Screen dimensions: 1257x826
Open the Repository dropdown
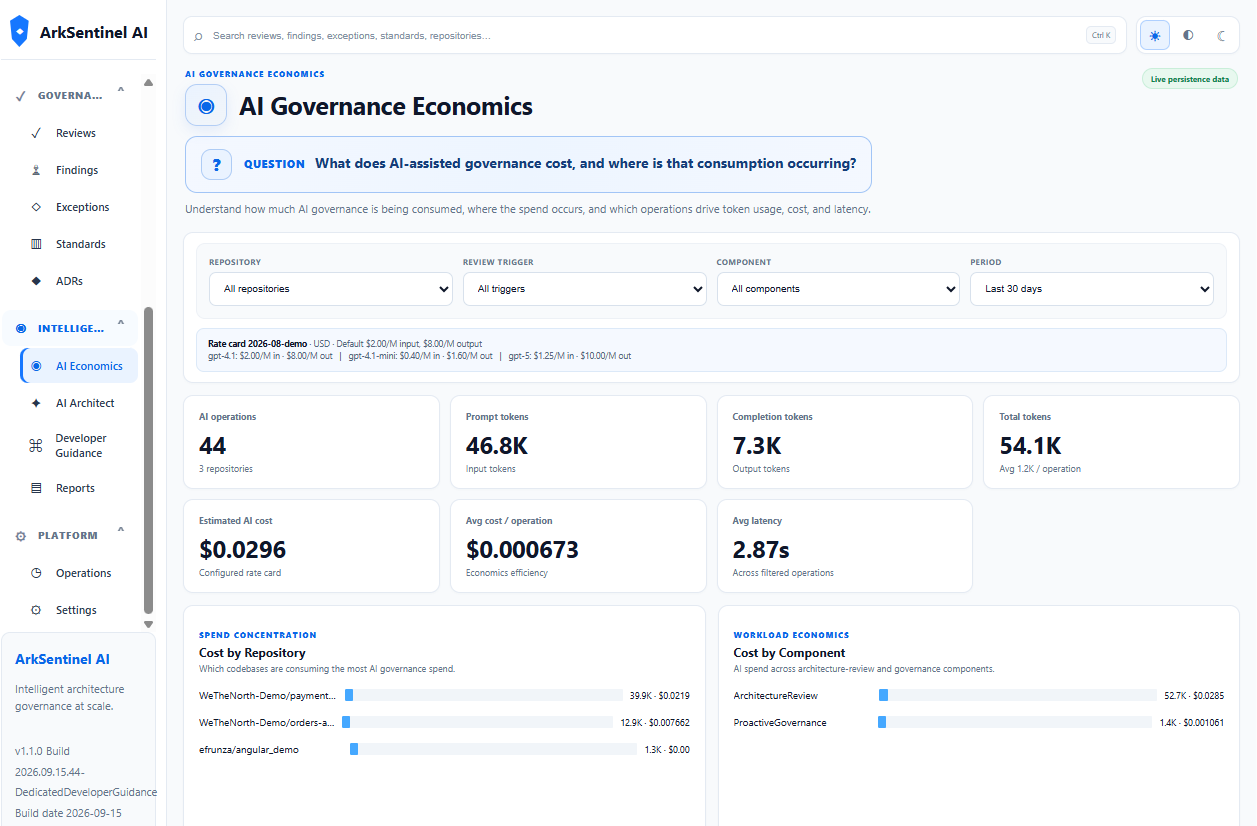coord(331,289)
